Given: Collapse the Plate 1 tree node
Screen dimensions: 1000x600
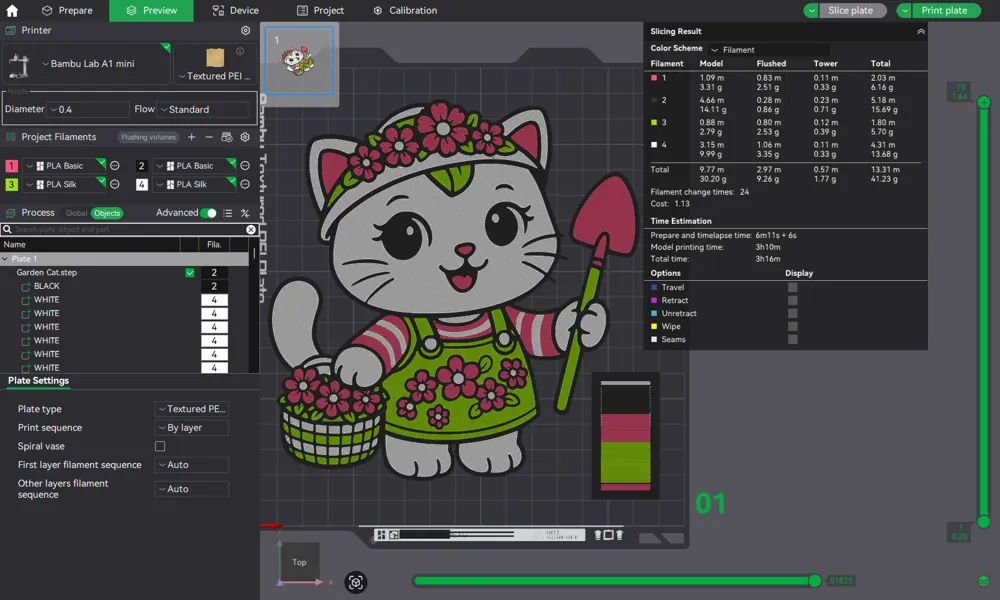Looking at the screenshot, I should (x=5, y=259).
